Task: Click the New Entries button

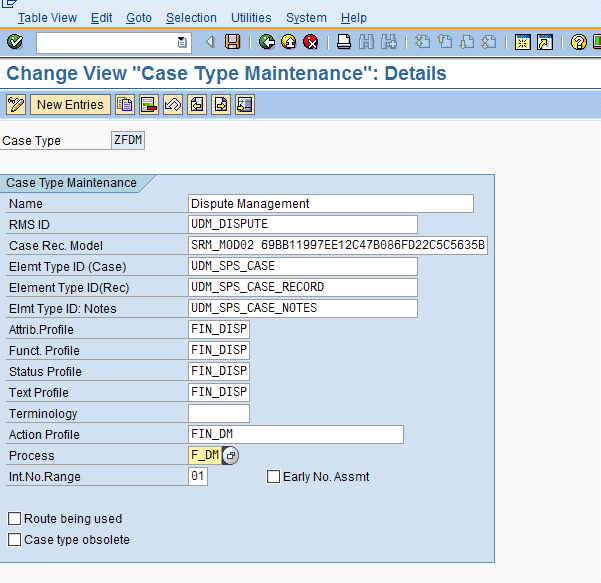Action: [70, 105]
